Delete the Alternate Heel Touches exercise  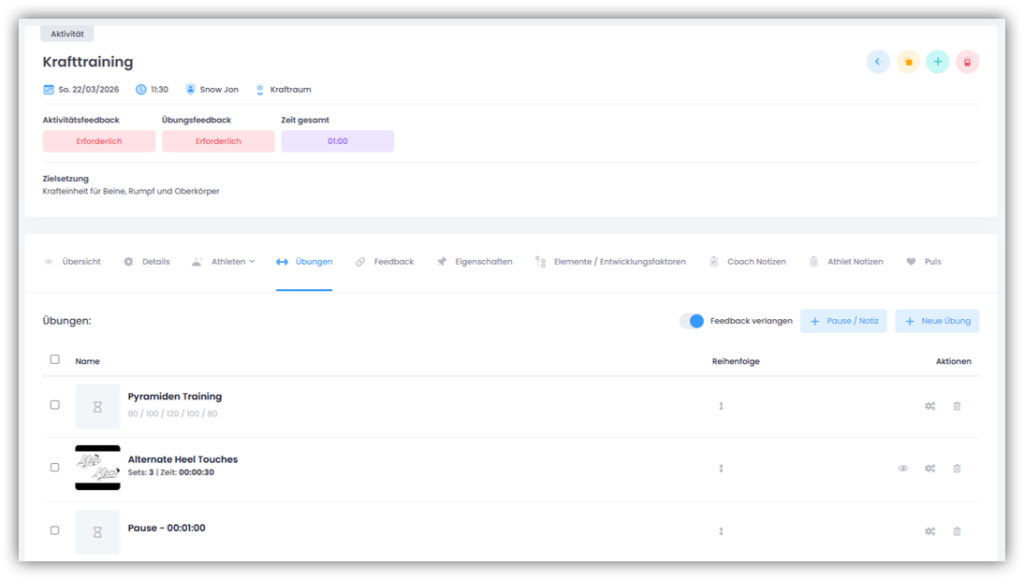(x=957, y=468)
